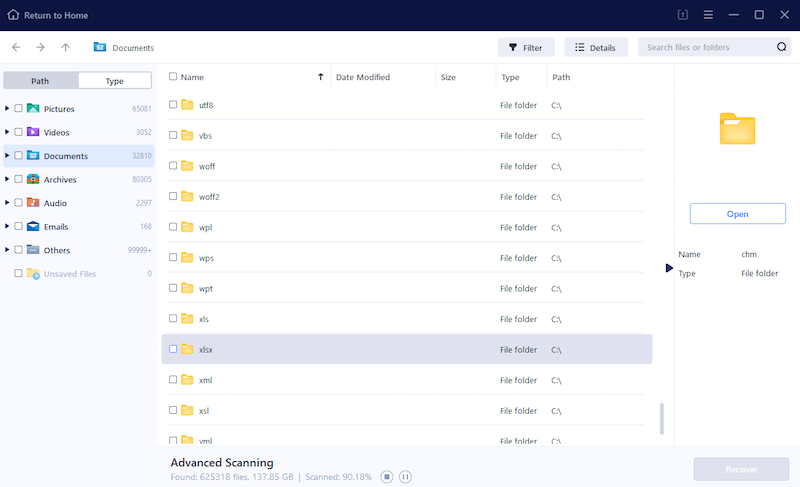Open the xlsx folder icon
Screen dimensions: 800x487
(x=187, y=349)
